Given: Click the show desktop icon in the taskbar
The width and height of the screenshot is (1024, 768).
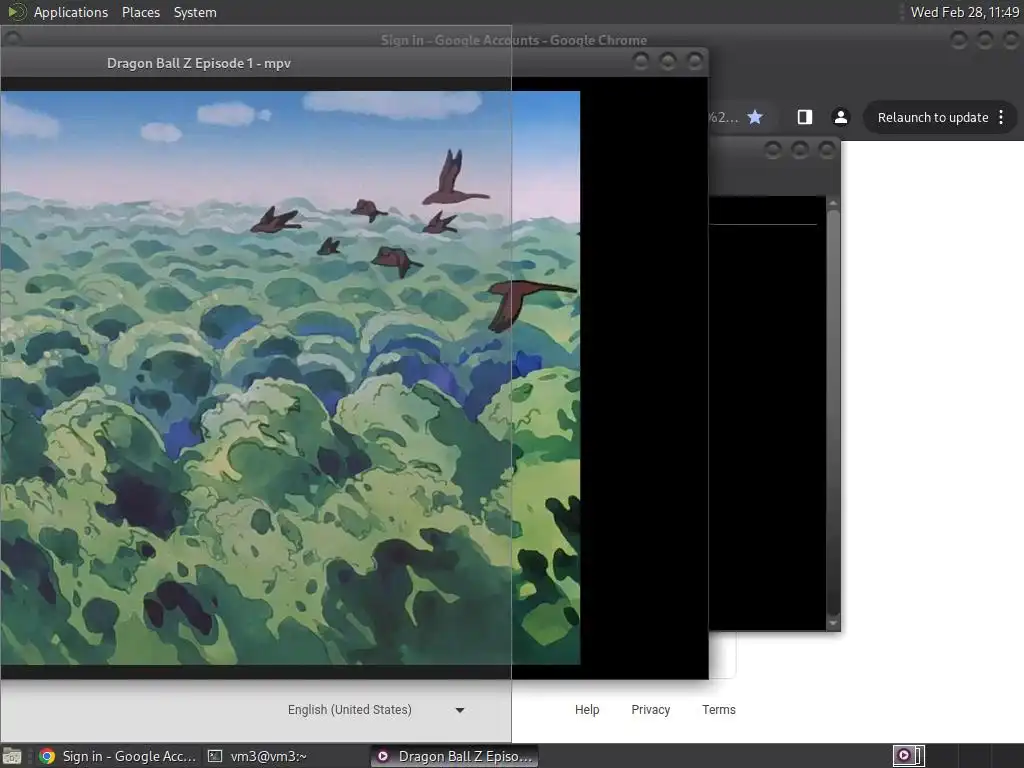Looking at the screenshot, I should [12, 756].
